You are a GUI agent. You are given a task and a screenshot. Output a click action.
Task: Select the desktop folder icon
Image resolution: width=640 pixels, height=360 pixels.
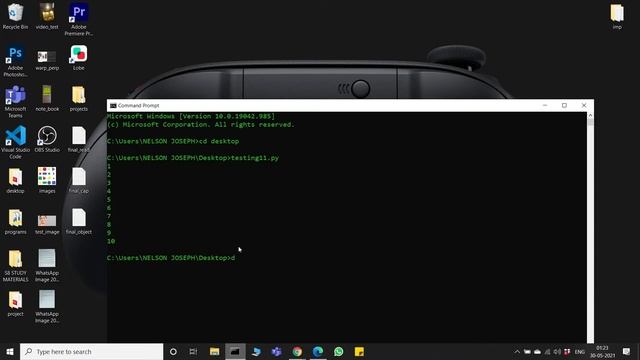tap(16, 180)
